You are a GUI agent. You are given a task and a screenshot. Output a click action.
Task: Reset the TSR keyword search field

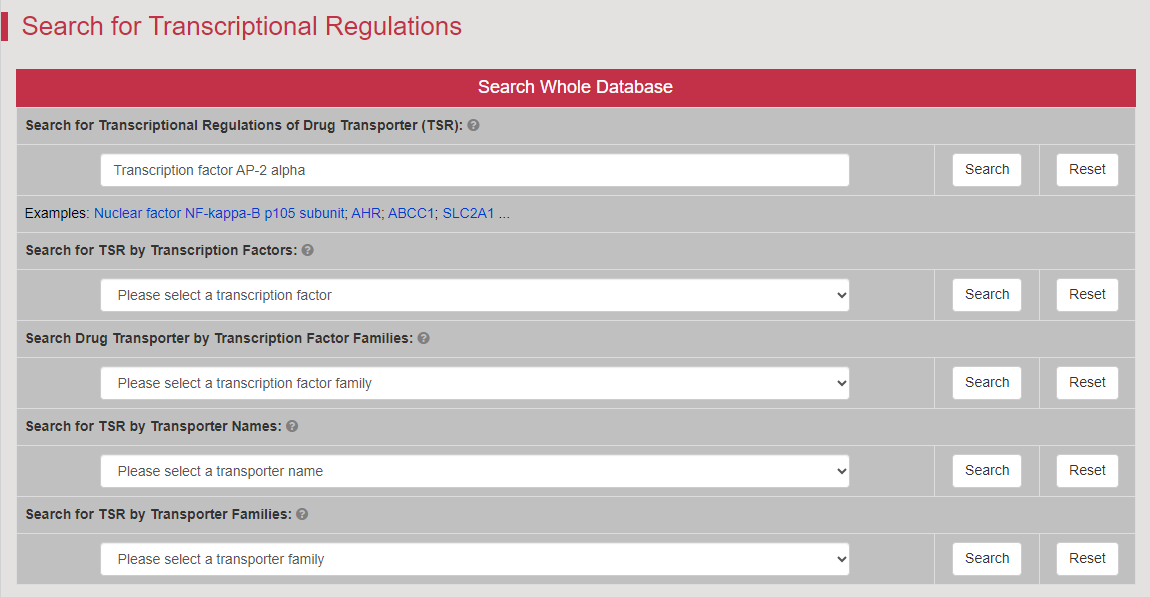pos(1087,170)
